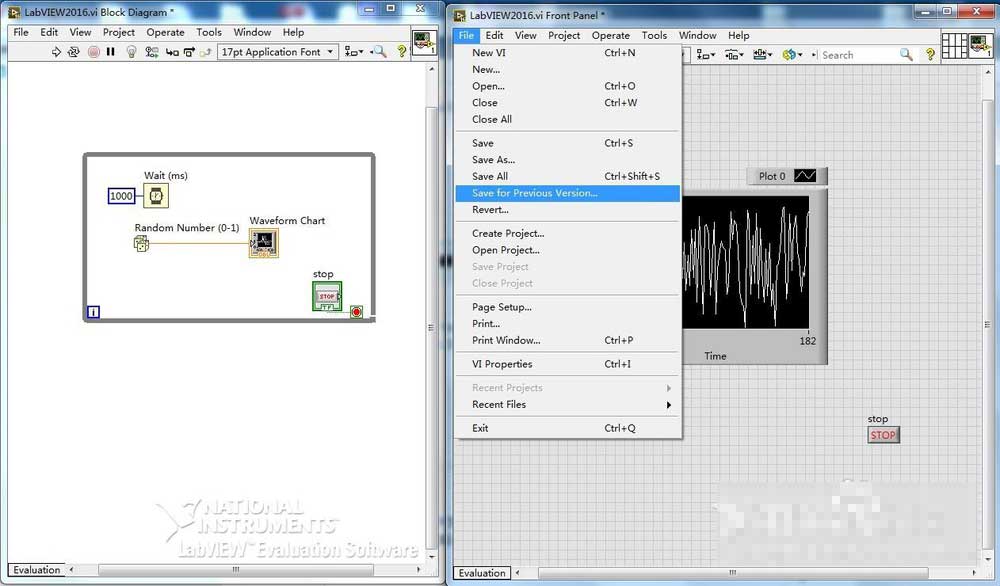Viewport: 1000px width, 586px height.
Task: Open Front Panel Help menu
Action: coord(739,36)
